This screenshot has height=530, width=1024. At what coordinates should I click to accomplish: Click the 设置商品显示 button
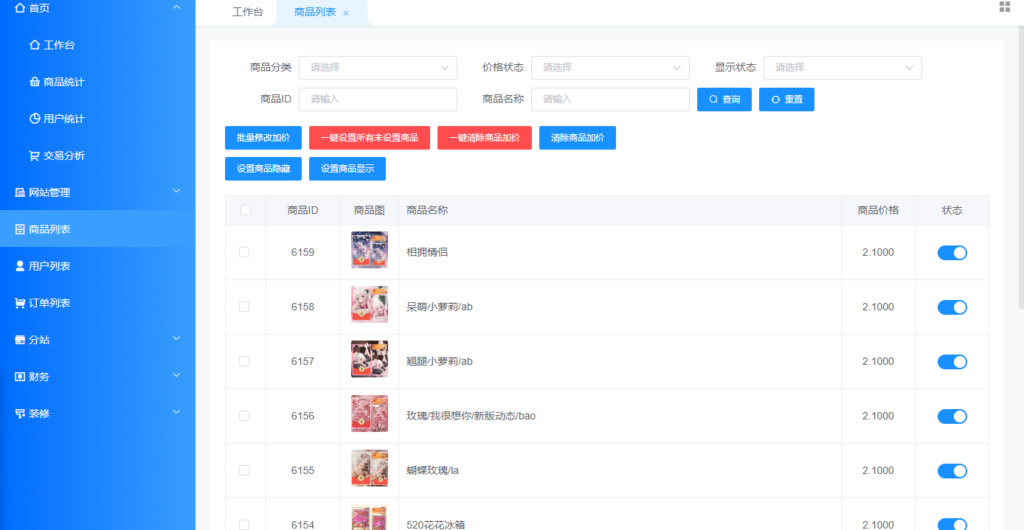coord(347,168)
